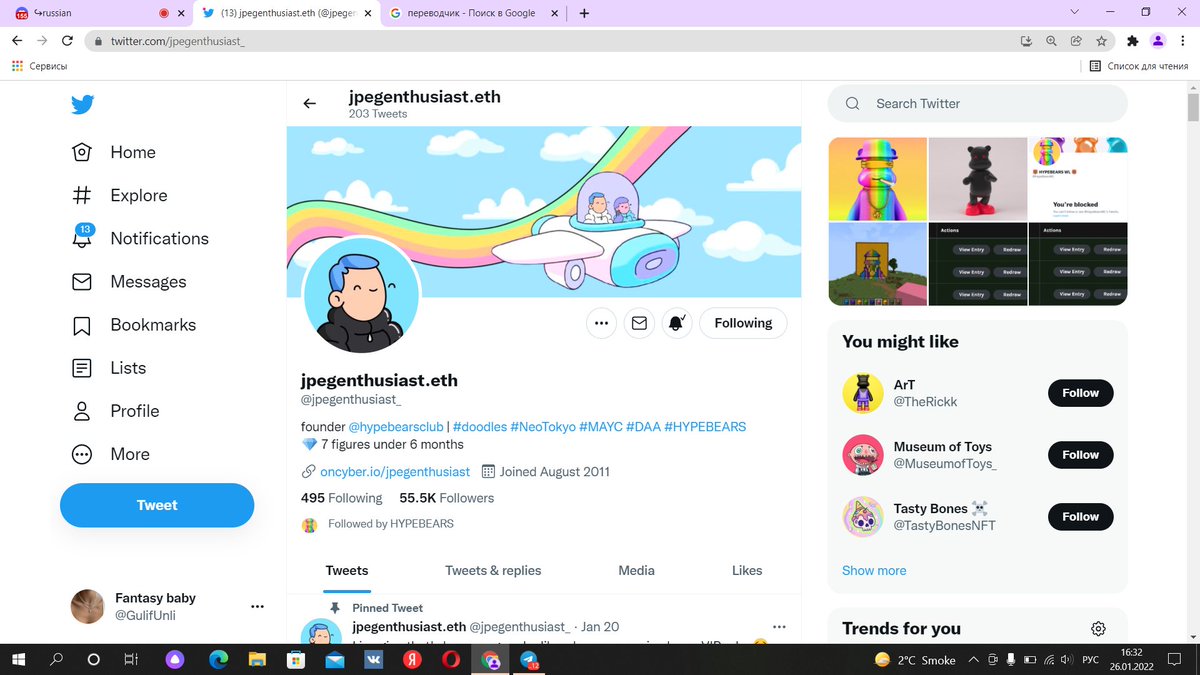Open Explore in the sidebar

tap(119, 195)
